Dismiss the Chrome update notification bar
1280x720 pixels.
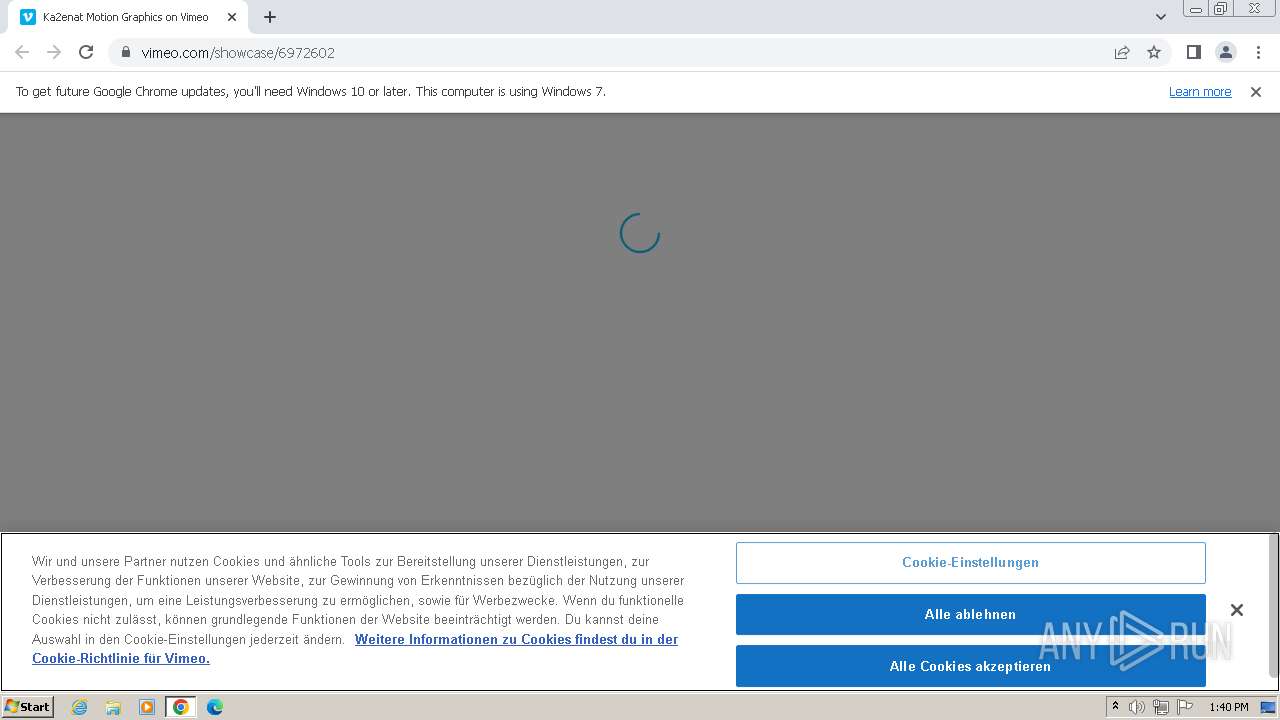pos(1256,91)
